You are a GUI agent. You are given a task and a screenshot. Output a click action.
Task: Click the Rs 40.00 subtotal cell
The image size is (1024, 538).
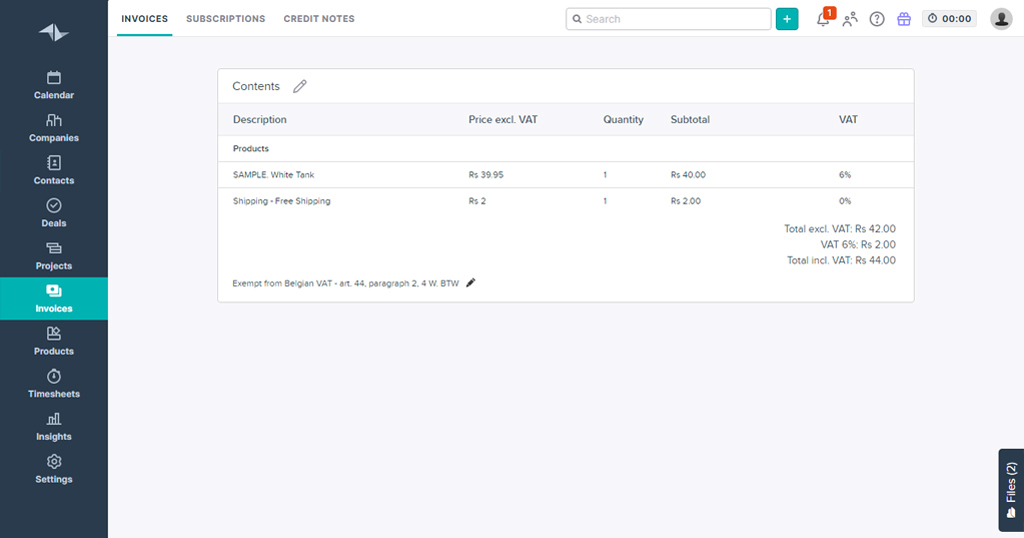coord(688,175)
